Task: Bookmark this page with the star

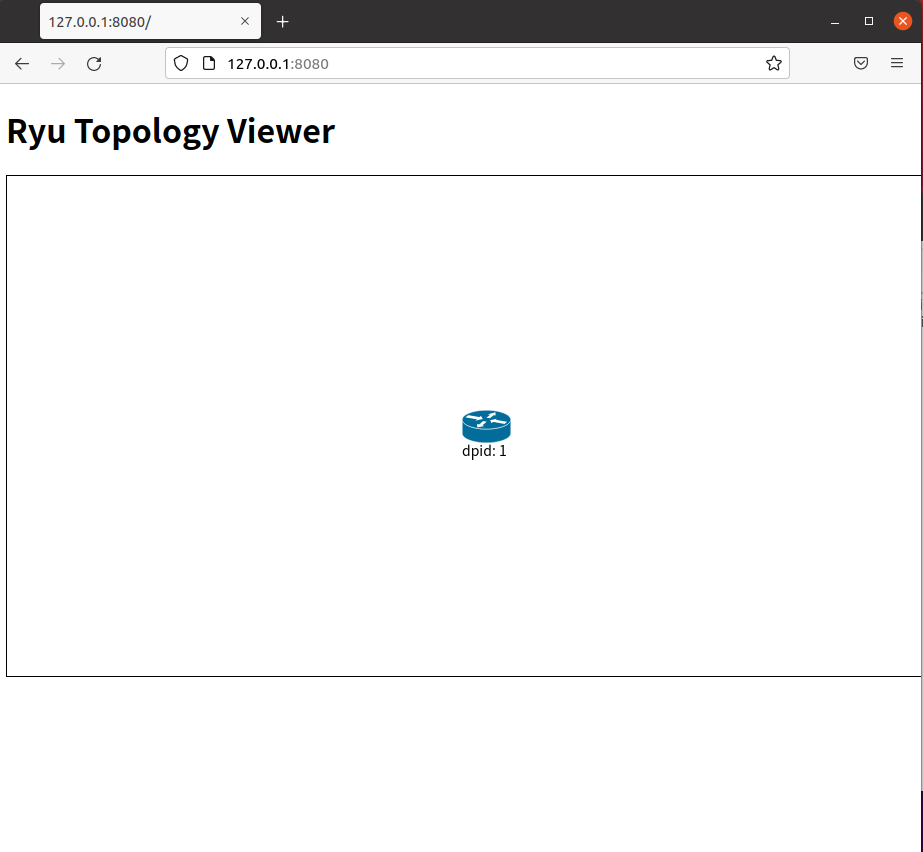Action: 773,63
